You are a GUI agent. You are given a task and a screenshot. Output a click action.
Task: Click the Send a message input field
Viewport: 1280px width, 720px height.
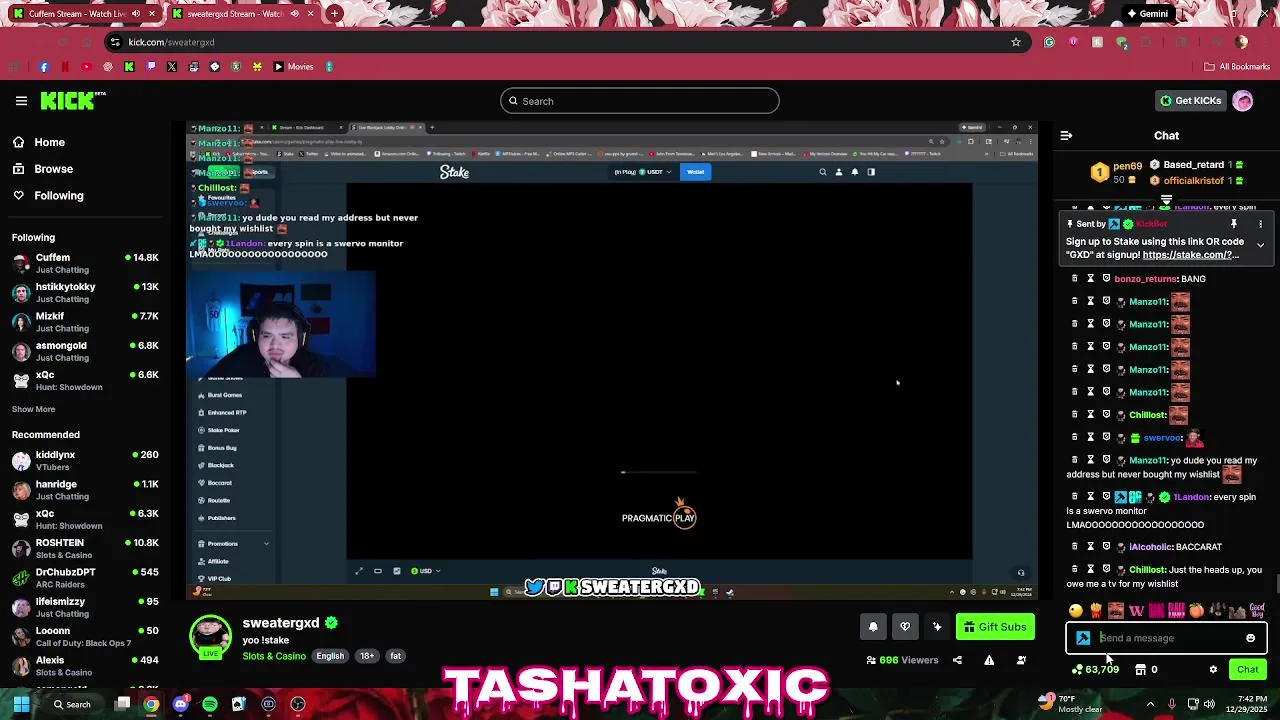pyautogui.click(x=1166, y=638)
